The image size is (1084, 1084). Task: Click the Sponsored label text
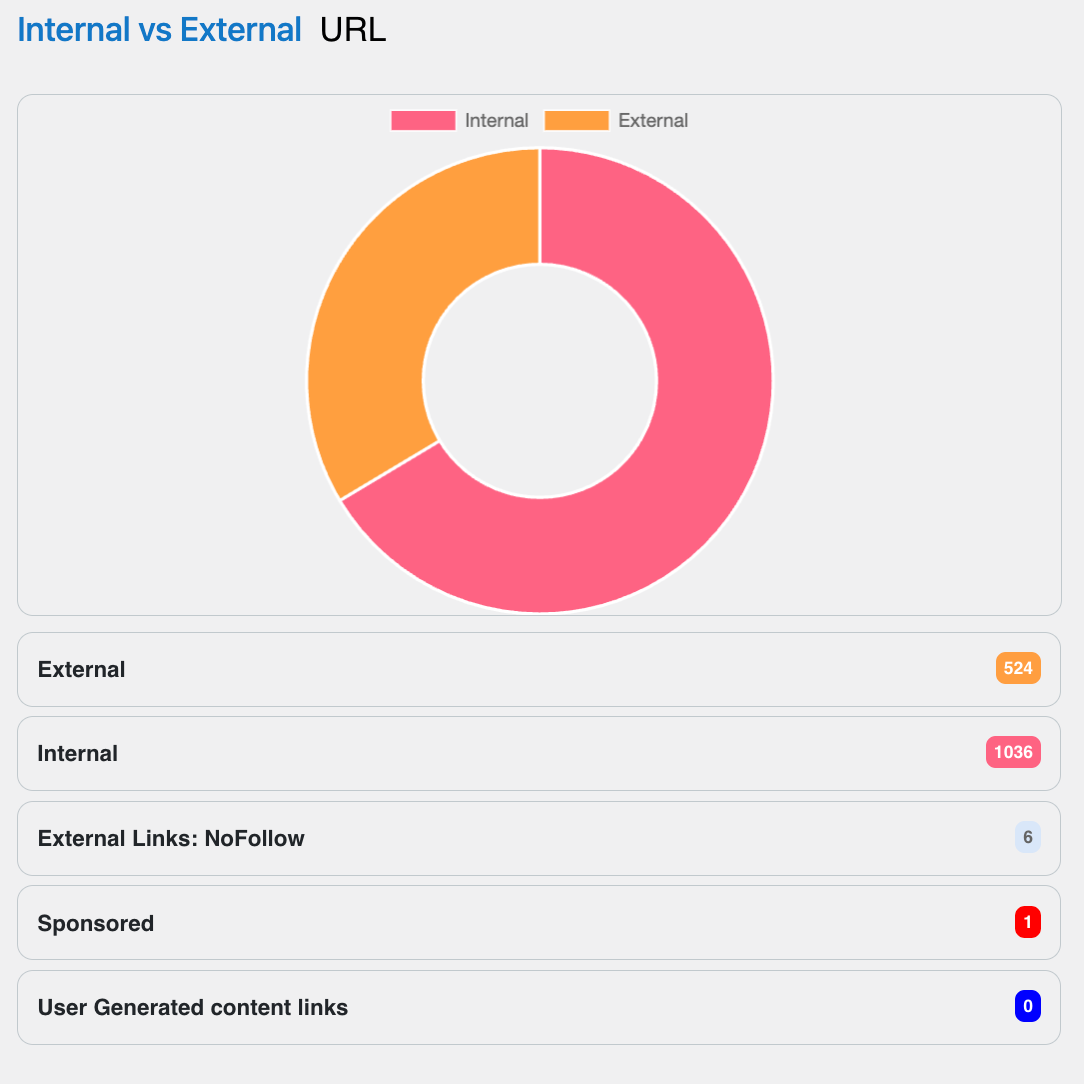coord(95,923)
